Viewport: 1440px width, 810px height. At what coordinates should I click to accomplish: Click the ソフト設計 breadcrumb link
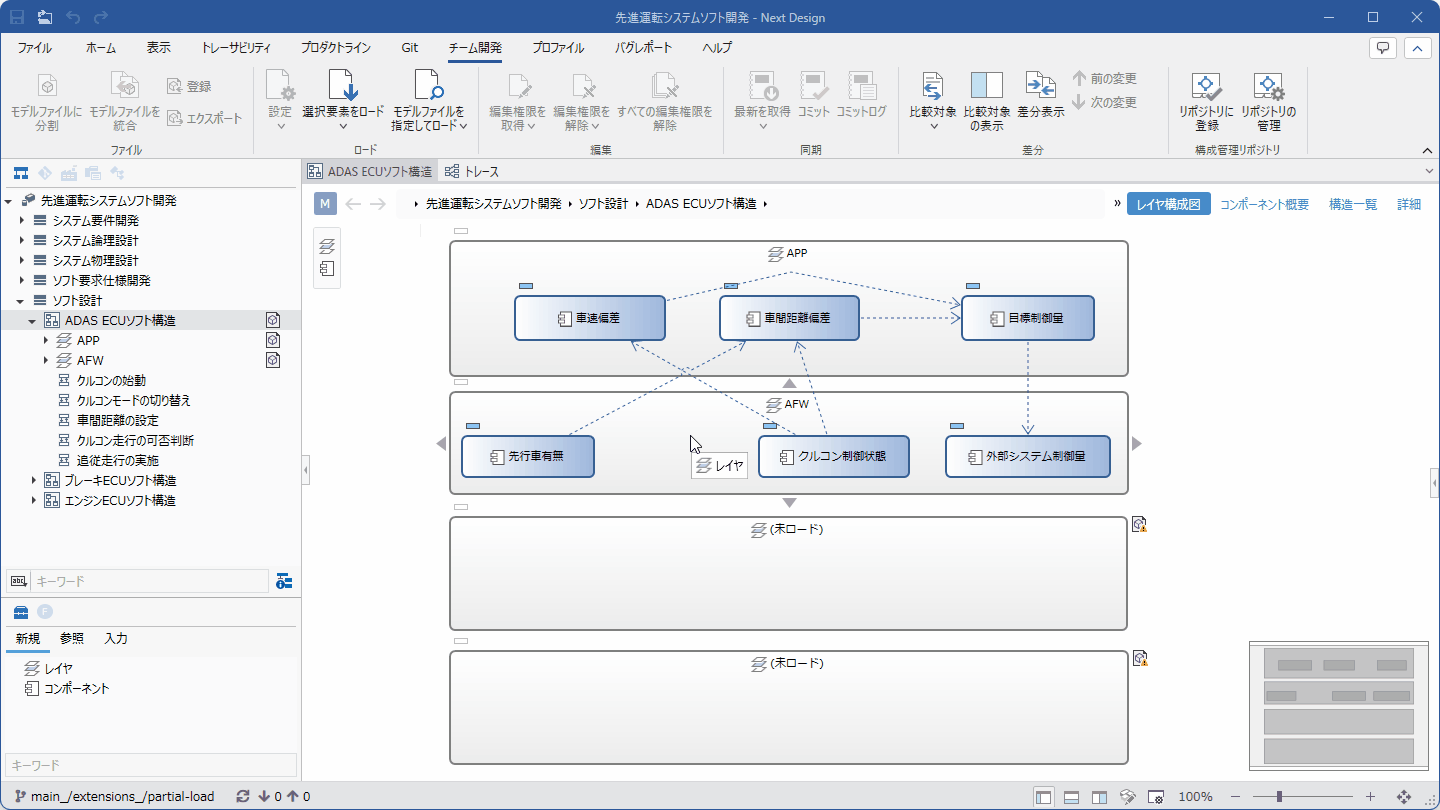[603, 204]
